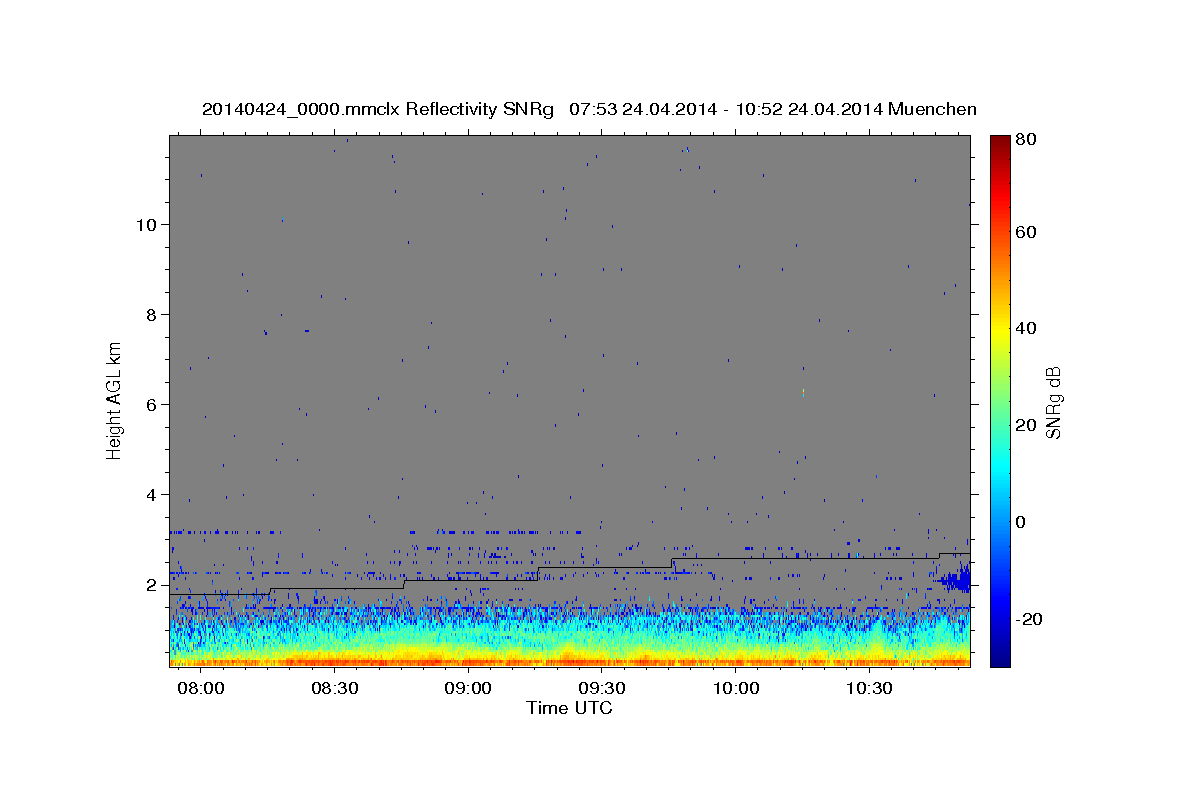Click the colorbar value label 0
This screenshot has height=800, width=1200.
pos(1023,522)
